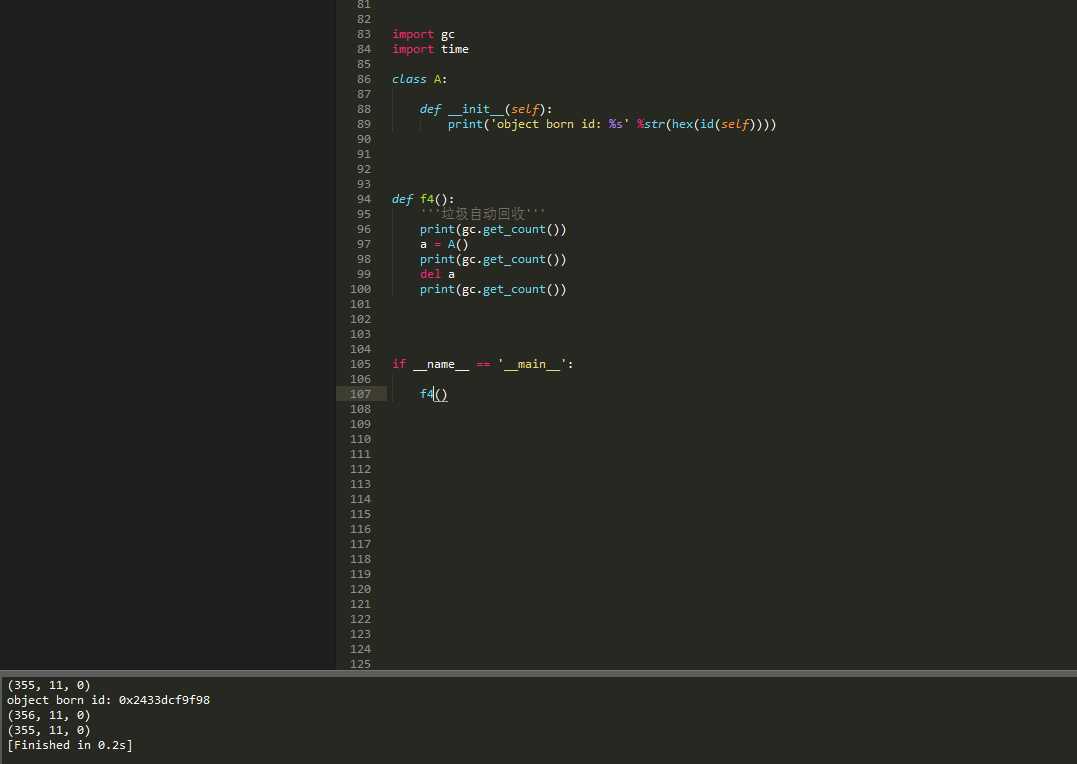The width and height of the screenshot is (1077, 764).
Task: Click the 'del a' statement
Action: (437, 274)
